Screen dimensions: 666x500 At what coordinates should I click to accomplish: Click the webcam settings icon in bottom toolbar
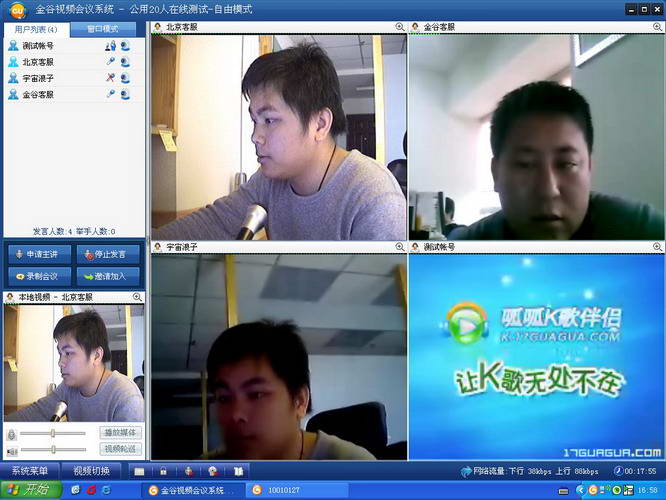click(x=213, y=471)
